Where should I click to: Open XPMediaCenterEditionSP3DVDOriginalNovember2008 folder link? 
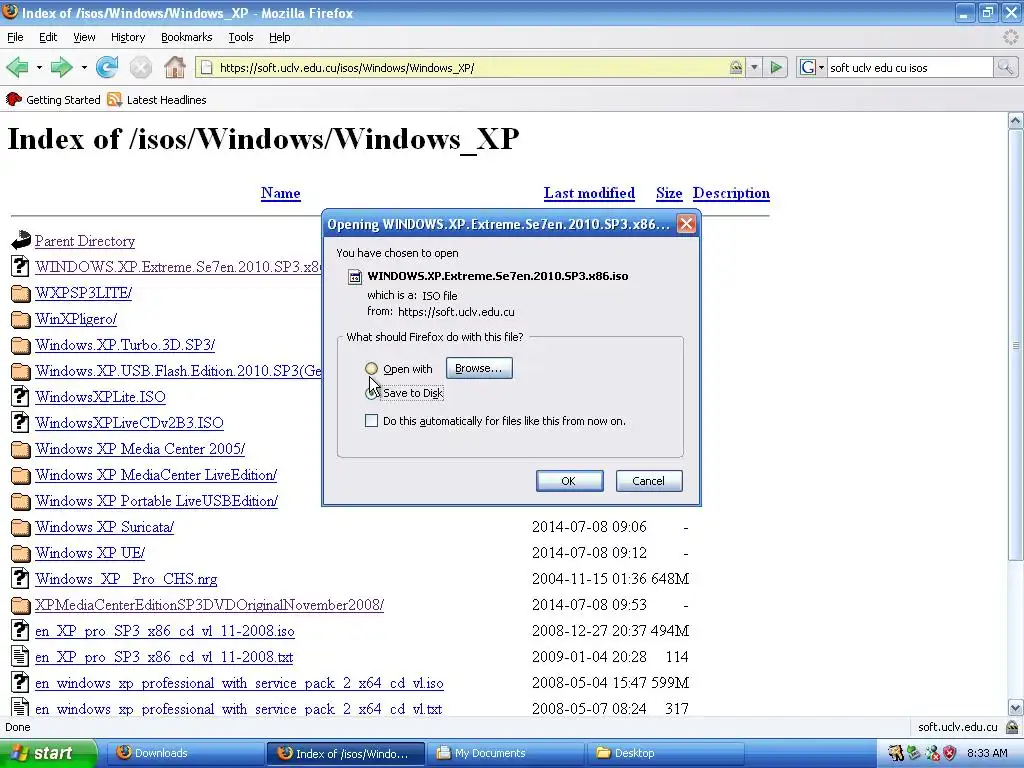[x=209, y=605]
